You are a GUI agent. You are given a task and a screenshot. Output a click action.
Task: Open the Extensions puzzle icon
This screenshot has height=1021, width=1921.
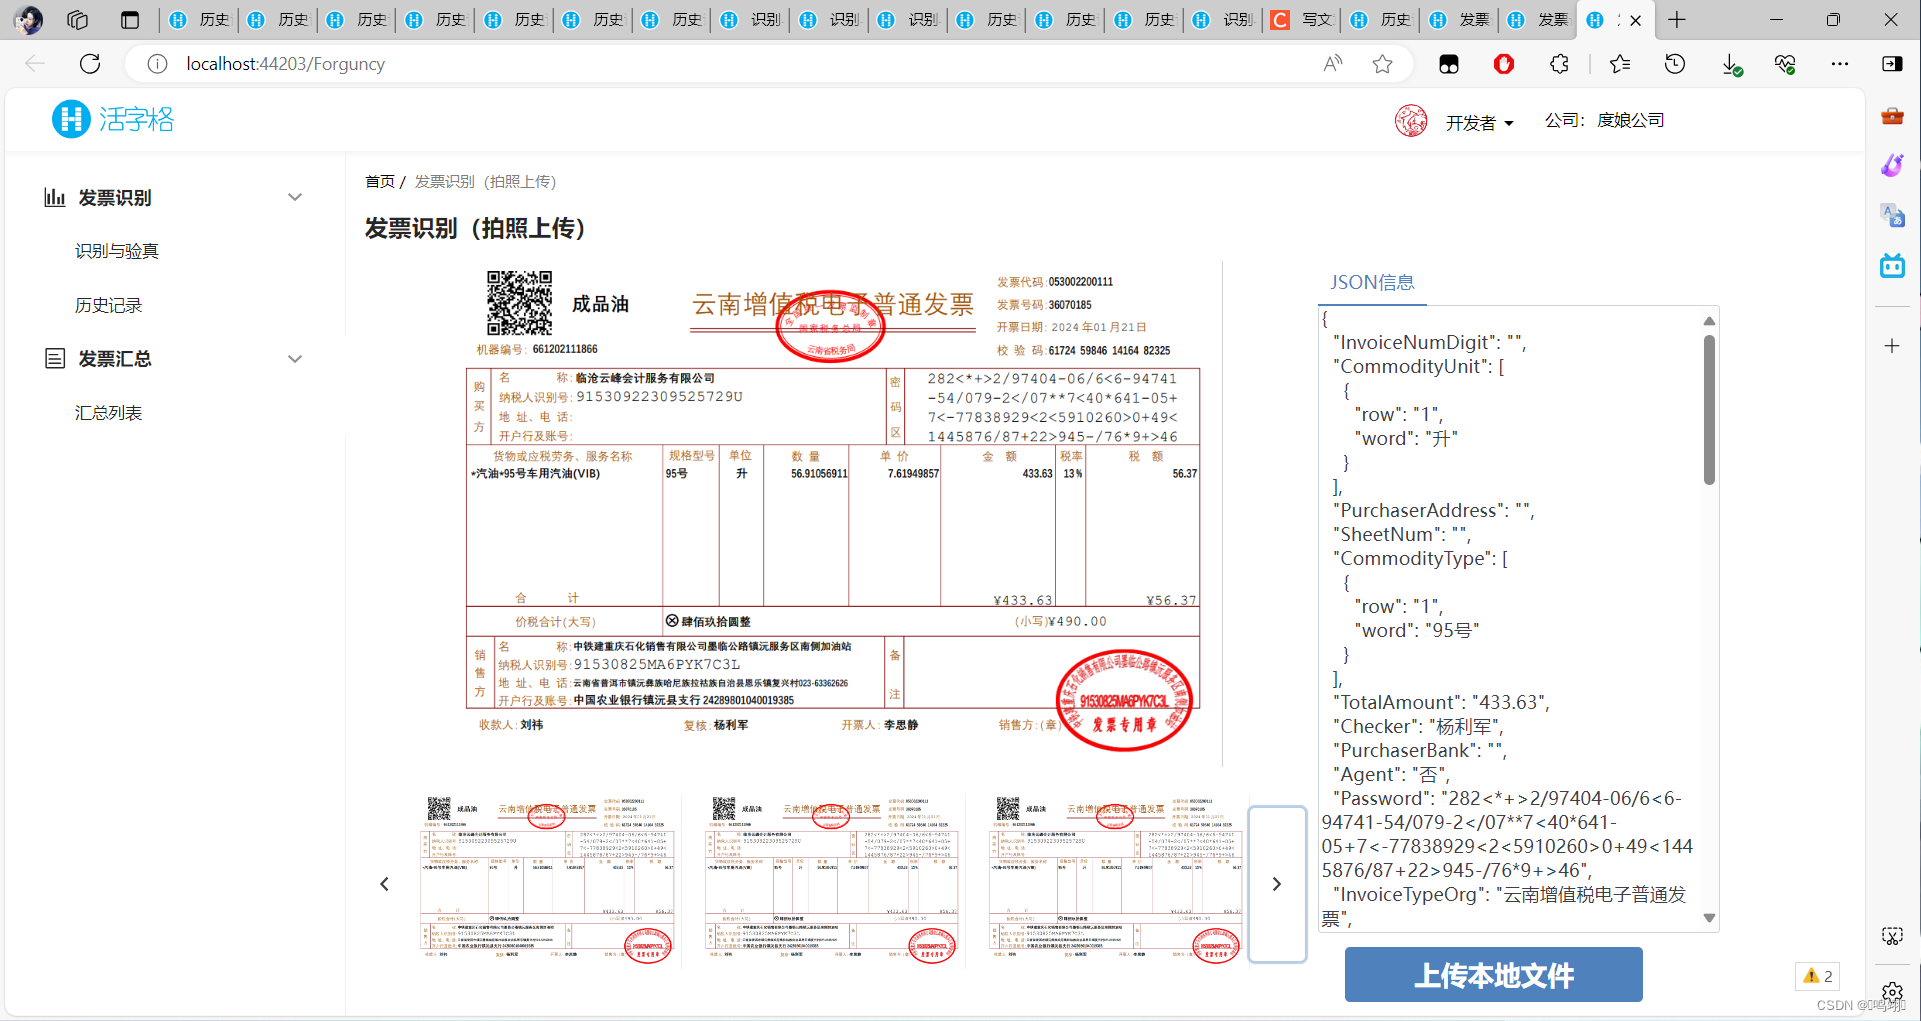1559,64
